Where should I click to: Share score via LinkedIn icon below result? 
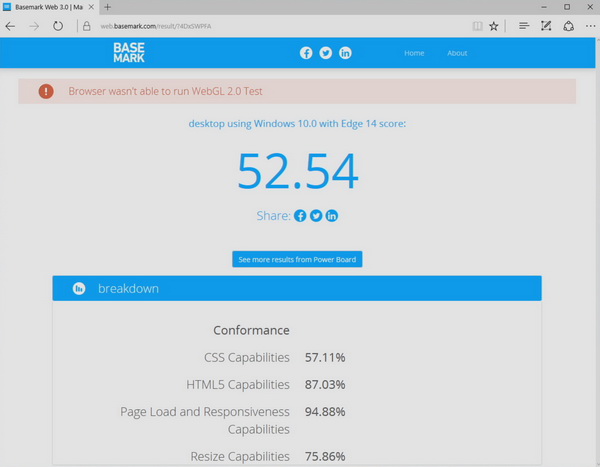point(332,216)
